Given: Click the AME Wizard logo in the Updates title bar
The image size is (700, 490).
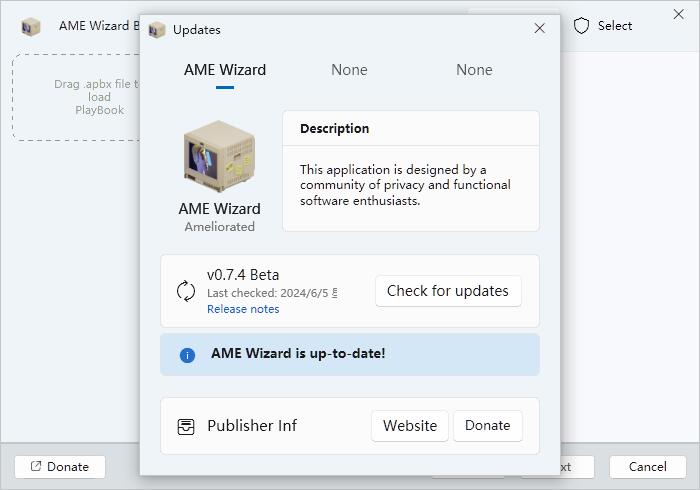Looking at the screenshot, I should (x=157, y=30).
